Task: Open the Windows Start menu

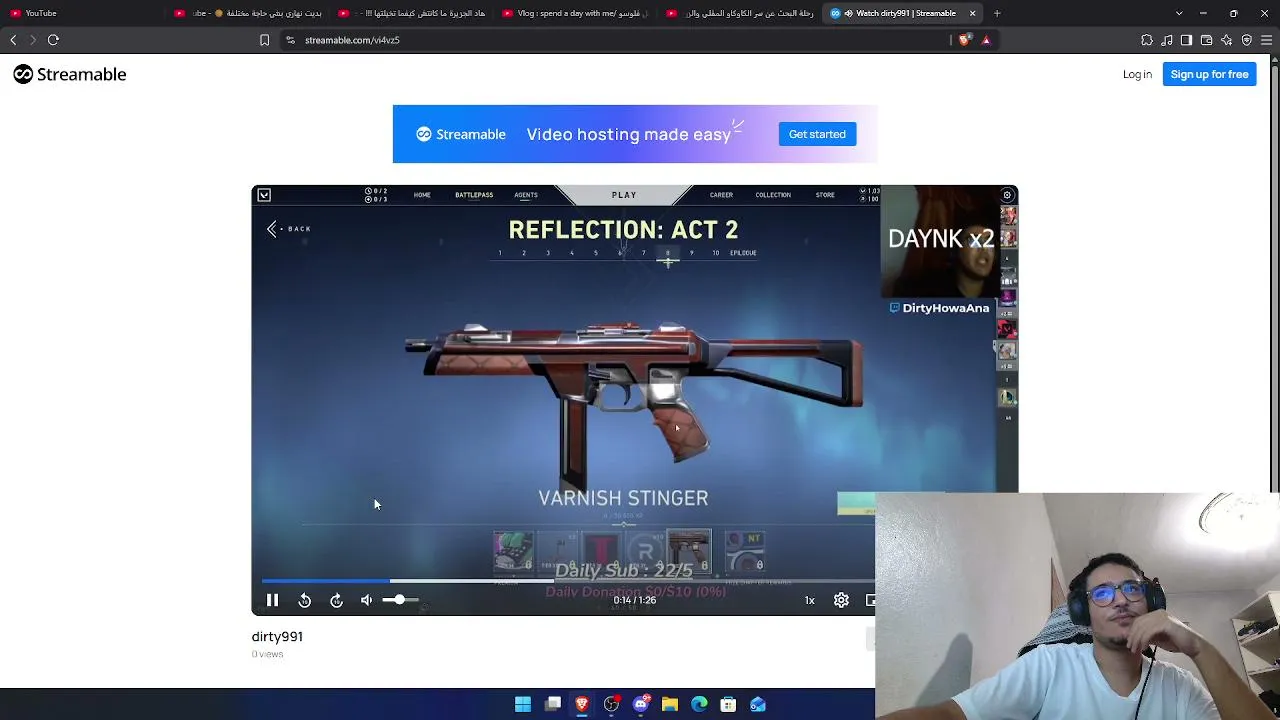Action: (523, 705)
